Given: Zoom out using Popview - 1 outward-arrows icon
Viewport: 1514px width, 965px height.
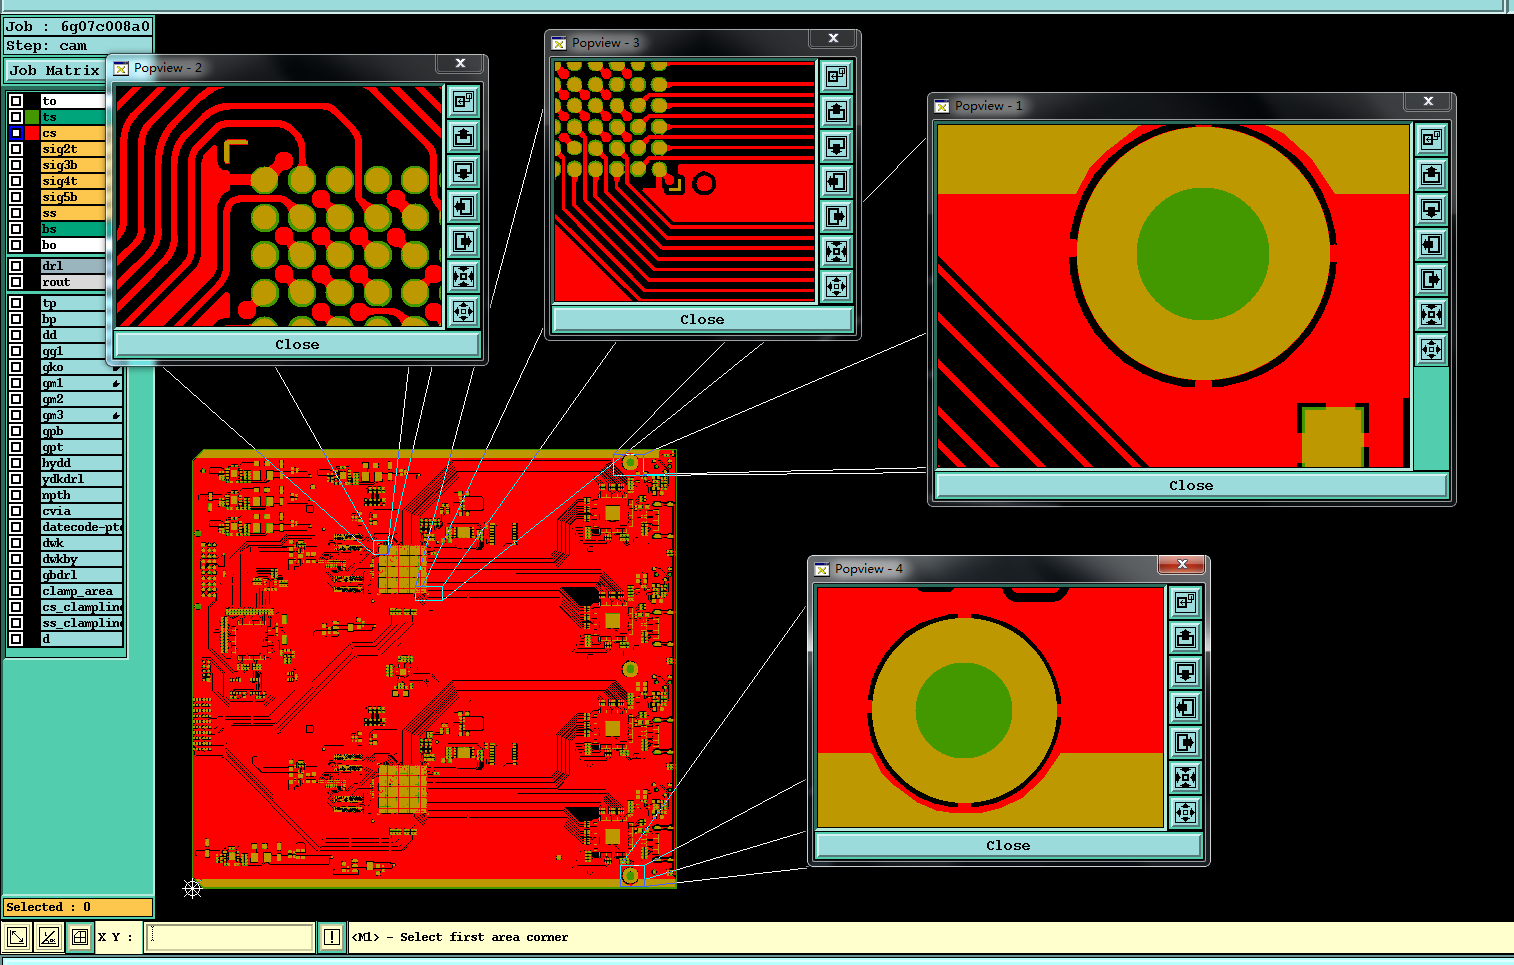Looking at the screenshot, I should click(x=1431, y=349).
